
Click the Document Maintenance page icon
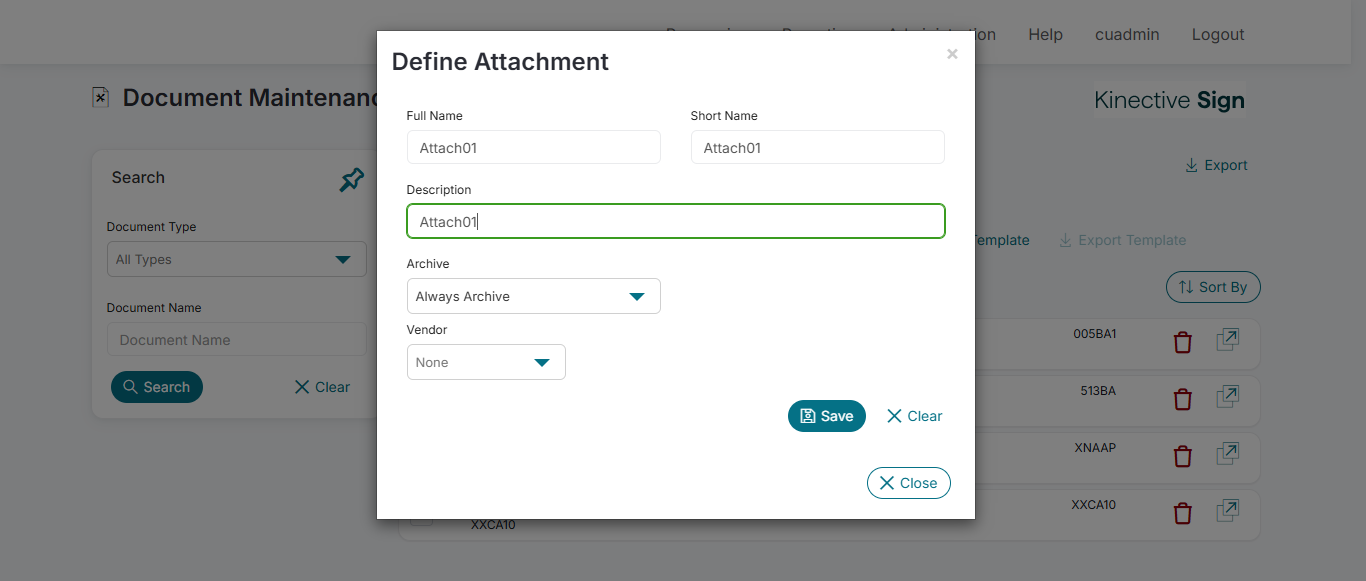click(x=100, y=97)
